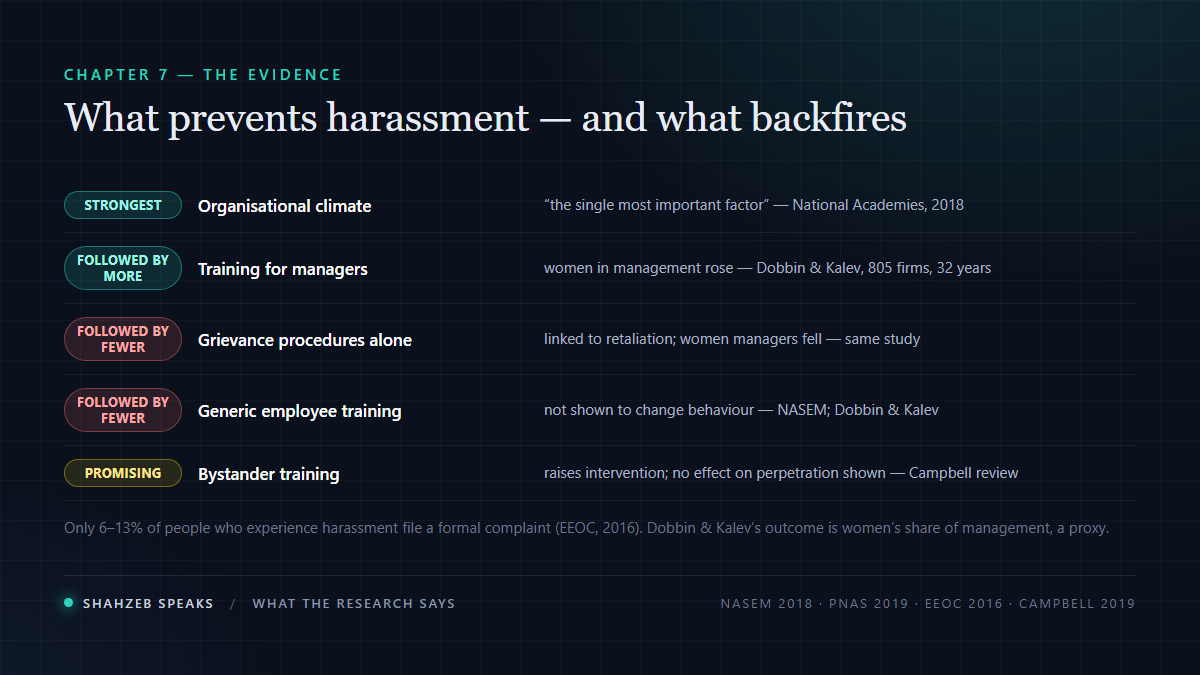1200x675 pixels.
Task: Click 'linked to retaliation; women managers fell' text
Action: point(732,339)
